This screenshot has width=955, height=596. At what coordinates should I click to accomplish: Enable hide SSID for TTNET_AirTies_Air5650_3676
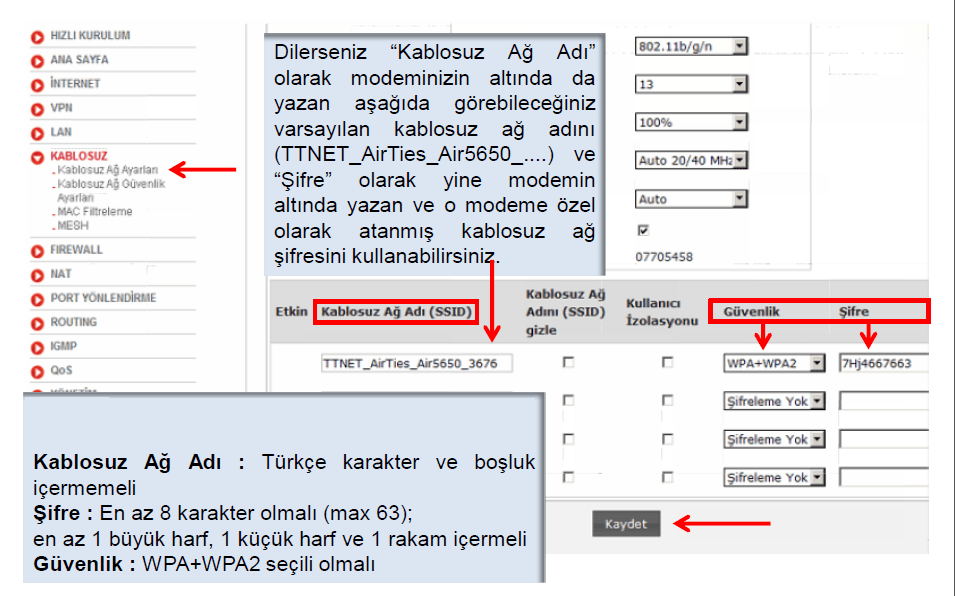tap(568, 362)
